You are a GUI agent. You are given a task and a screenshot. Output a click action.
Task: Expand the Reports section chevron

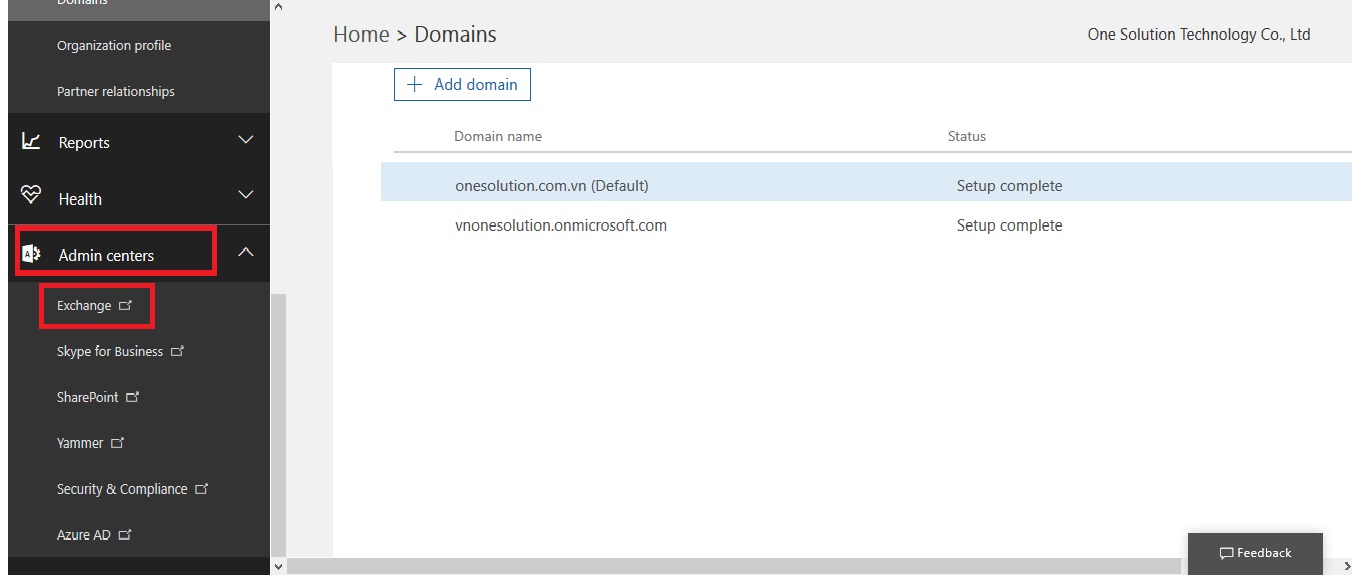pos(246,141)
